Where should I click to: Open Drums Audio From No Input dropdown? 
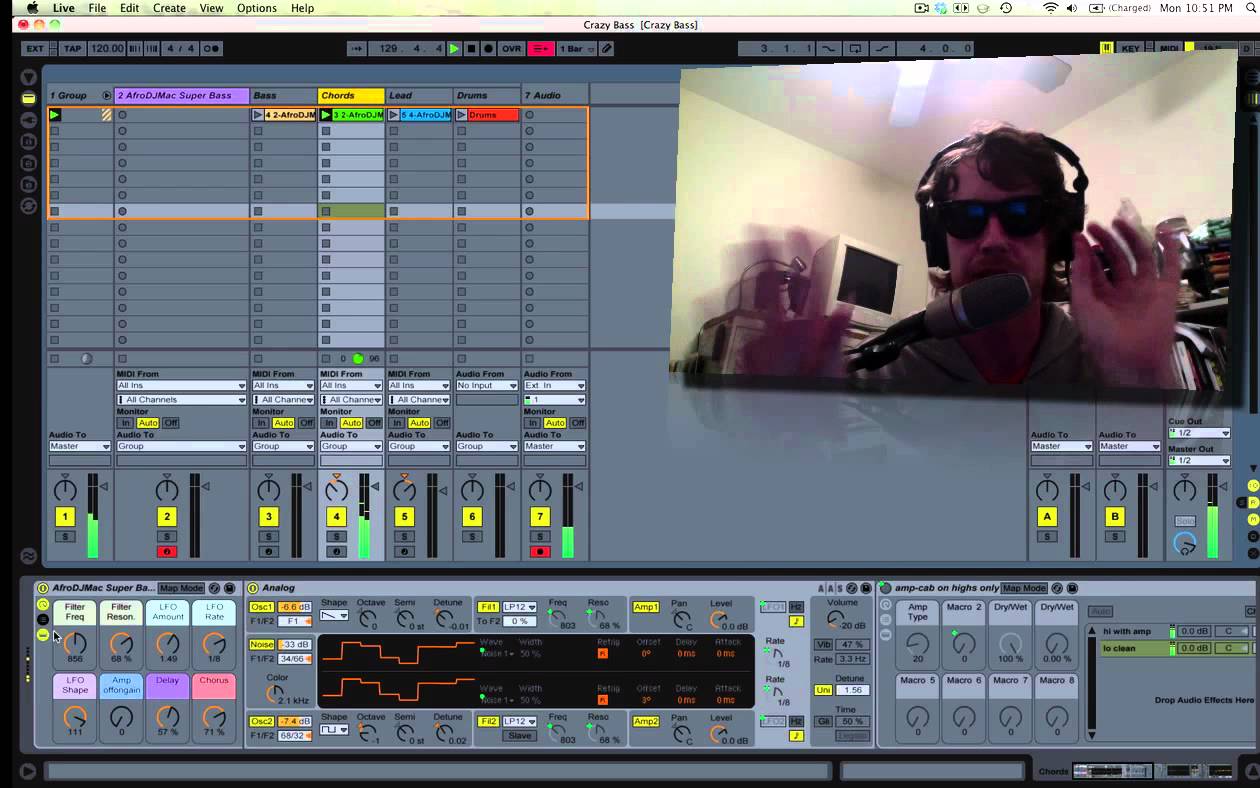tap(487, 386)
